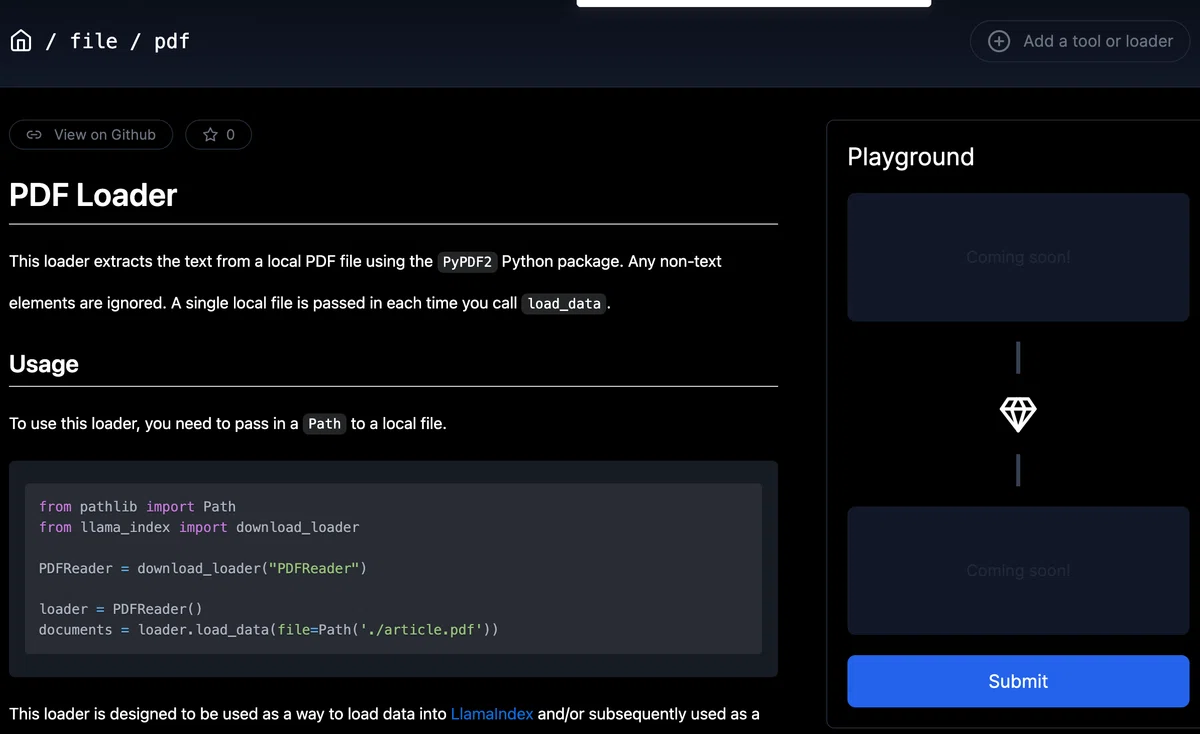The image size is (1200, 734).
Task: Click the PyPDF2 inline code label
Action: [467, 262]
